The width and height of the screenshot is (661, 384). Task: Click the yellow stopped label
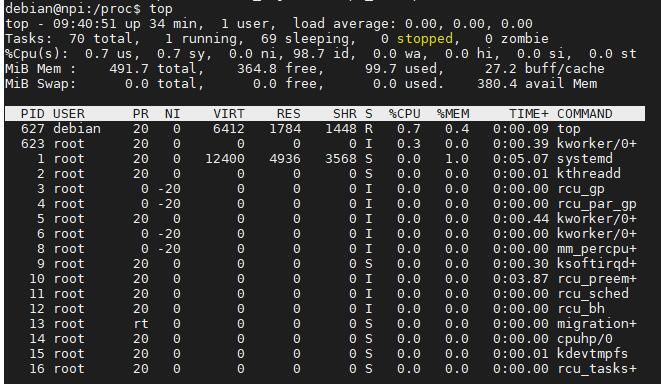pos(425,39)
